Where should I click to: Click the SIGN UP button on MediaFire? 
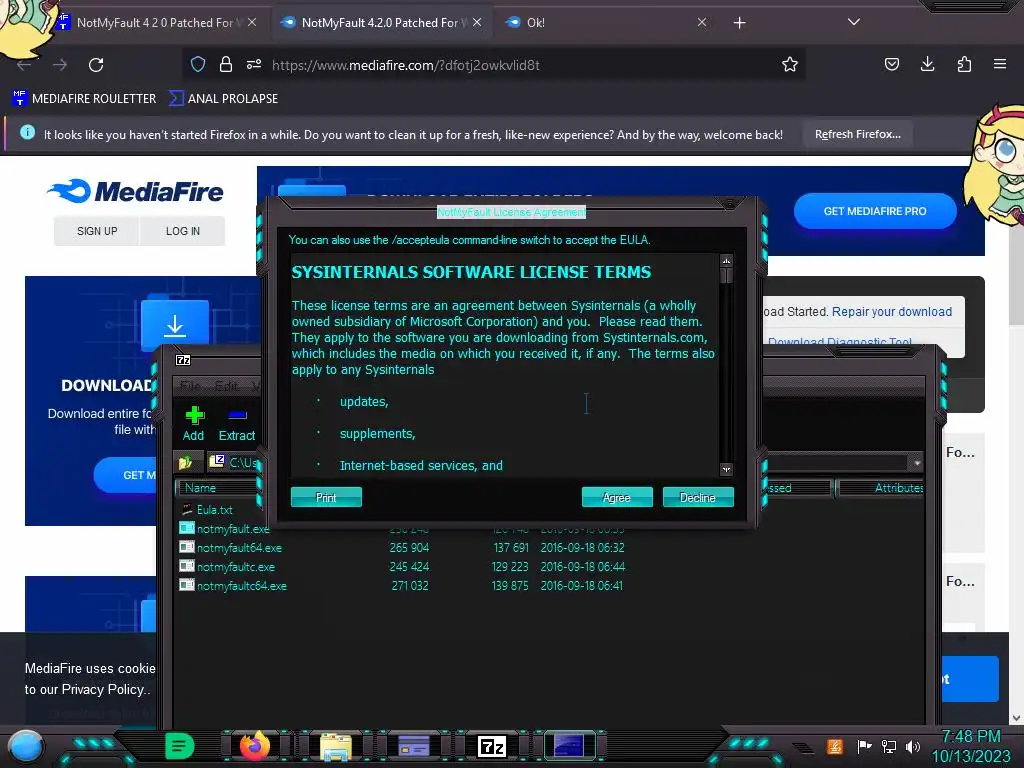[x=97, y=231]
